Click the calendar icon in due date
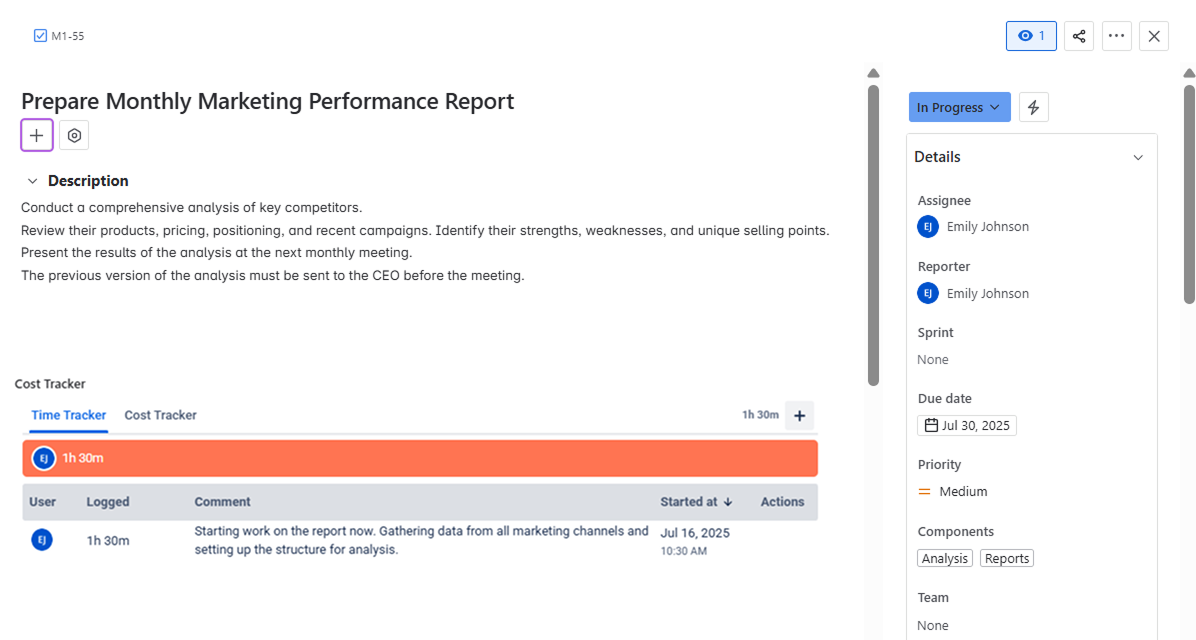Viewport: 1196px width, 640px height. [x=931, y=425]
